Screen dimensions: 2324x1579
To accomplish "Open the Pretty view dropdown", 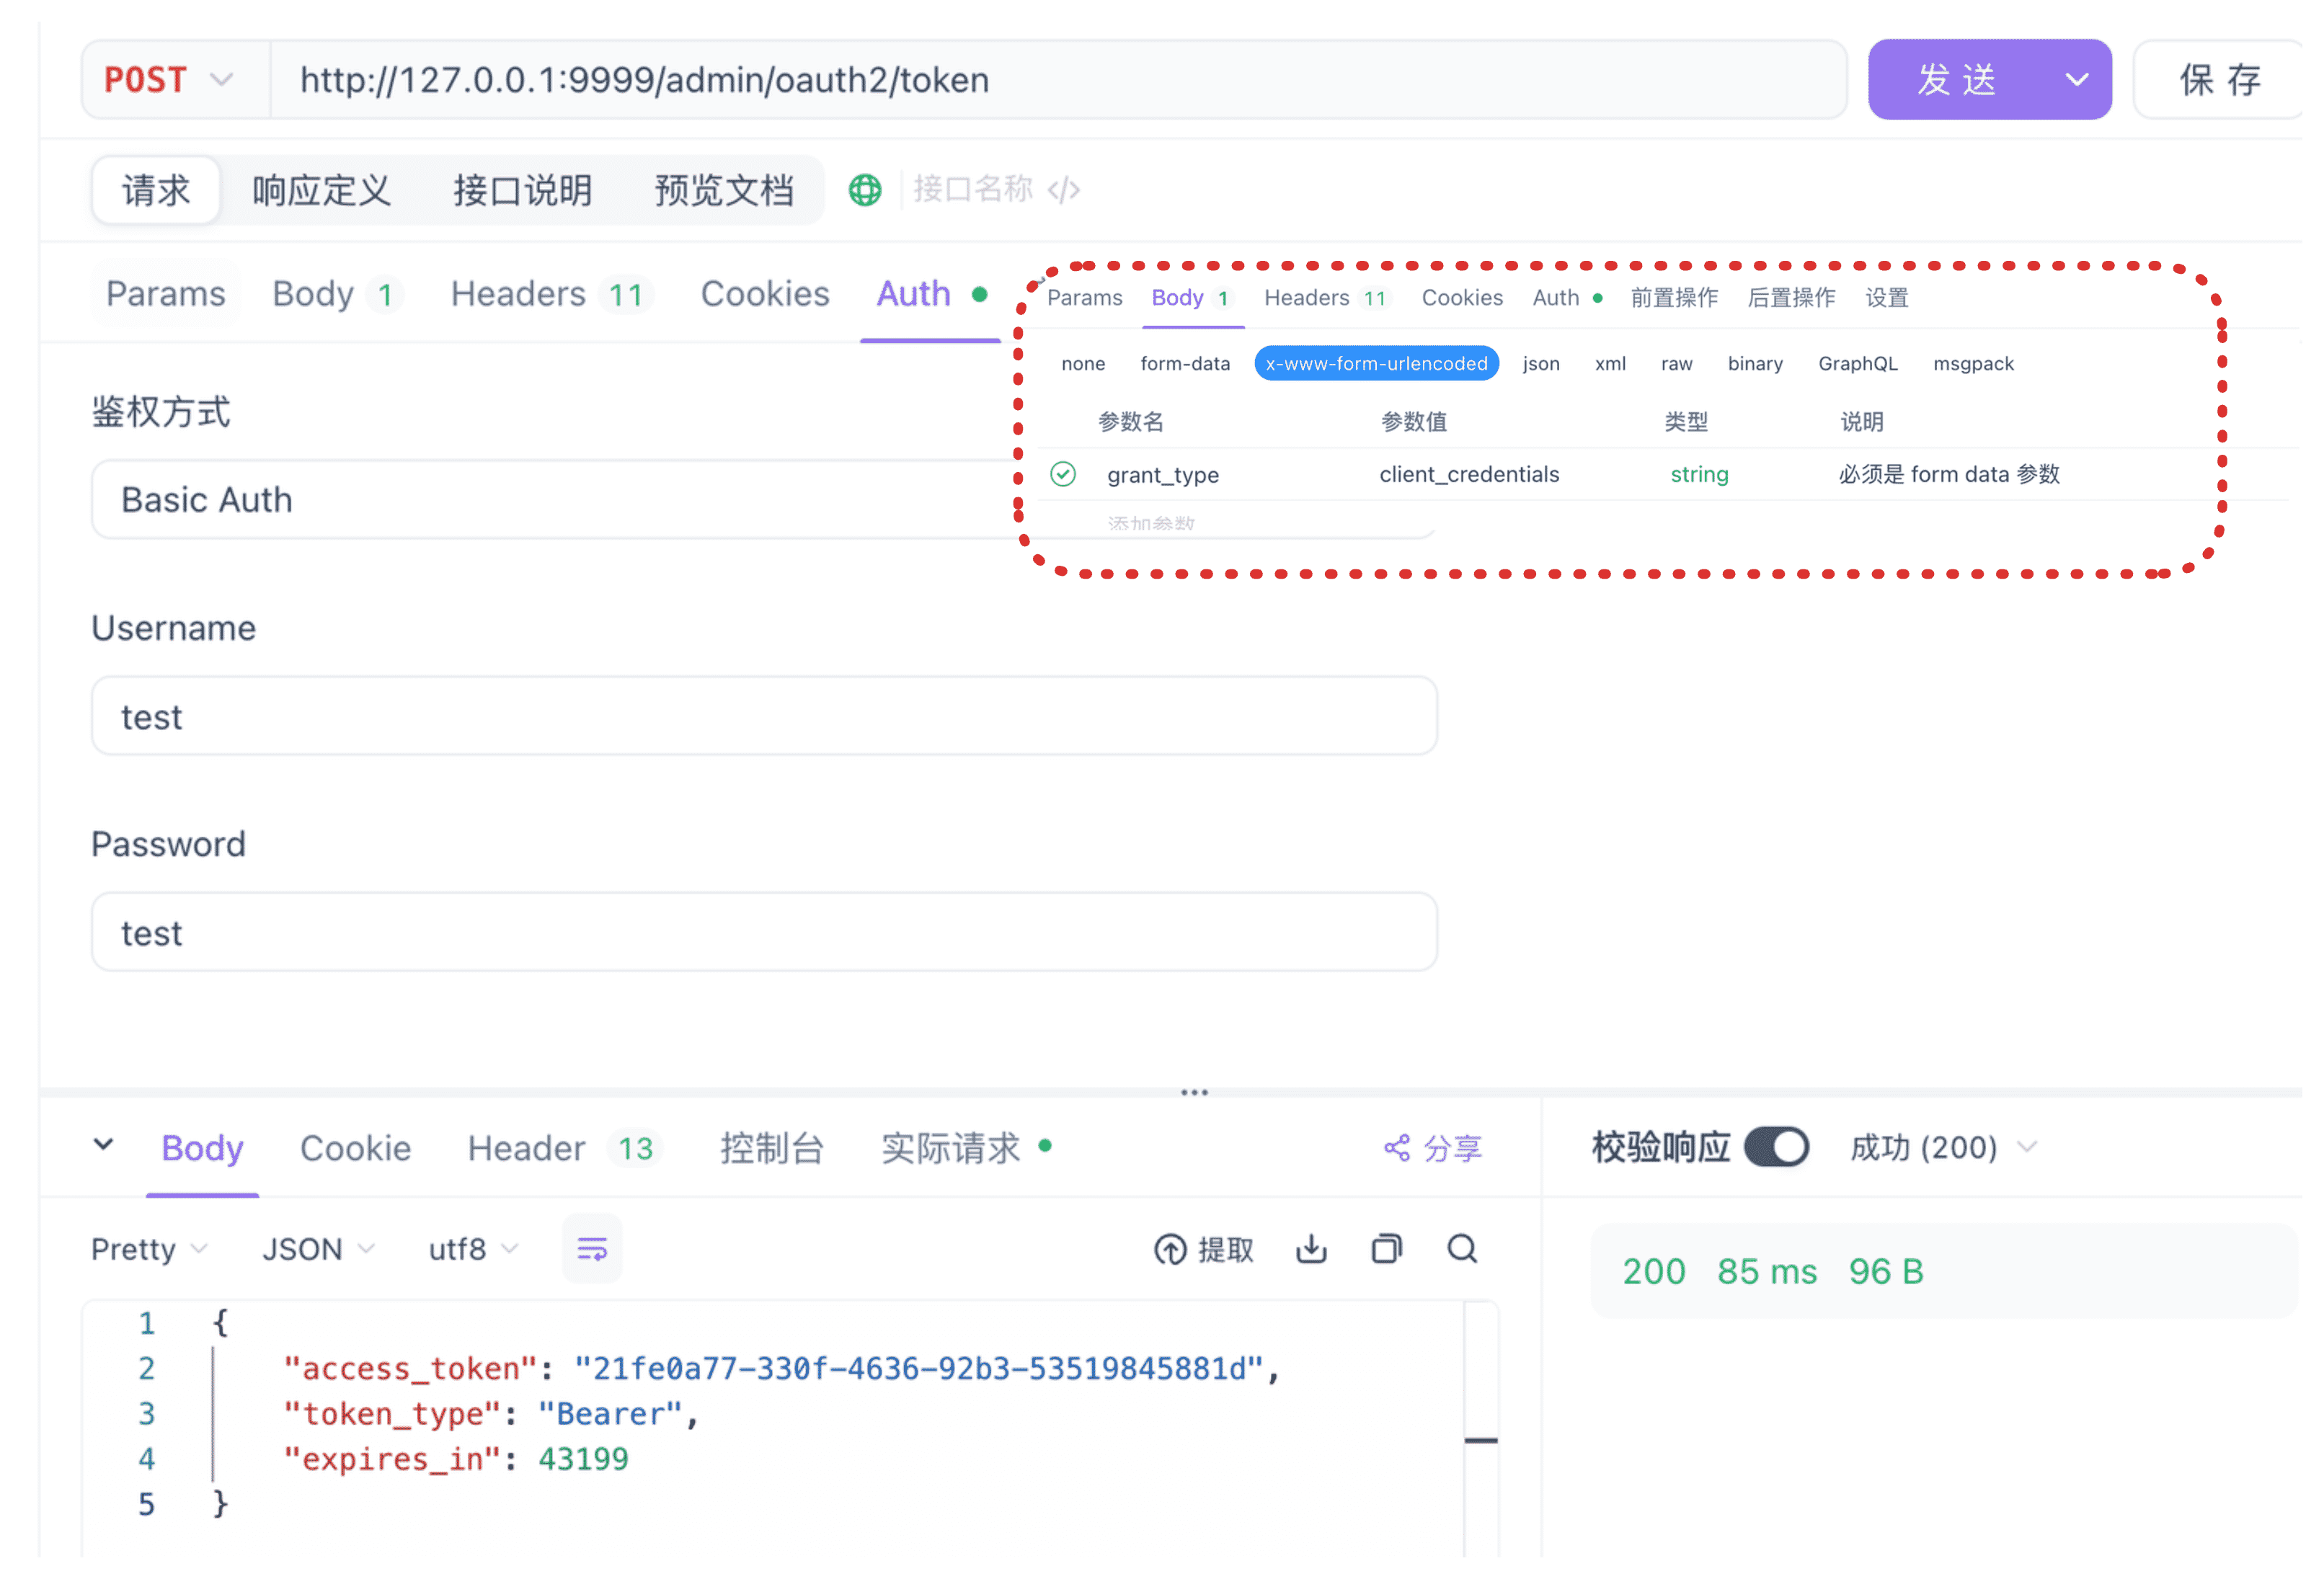I will [148, 1249].
